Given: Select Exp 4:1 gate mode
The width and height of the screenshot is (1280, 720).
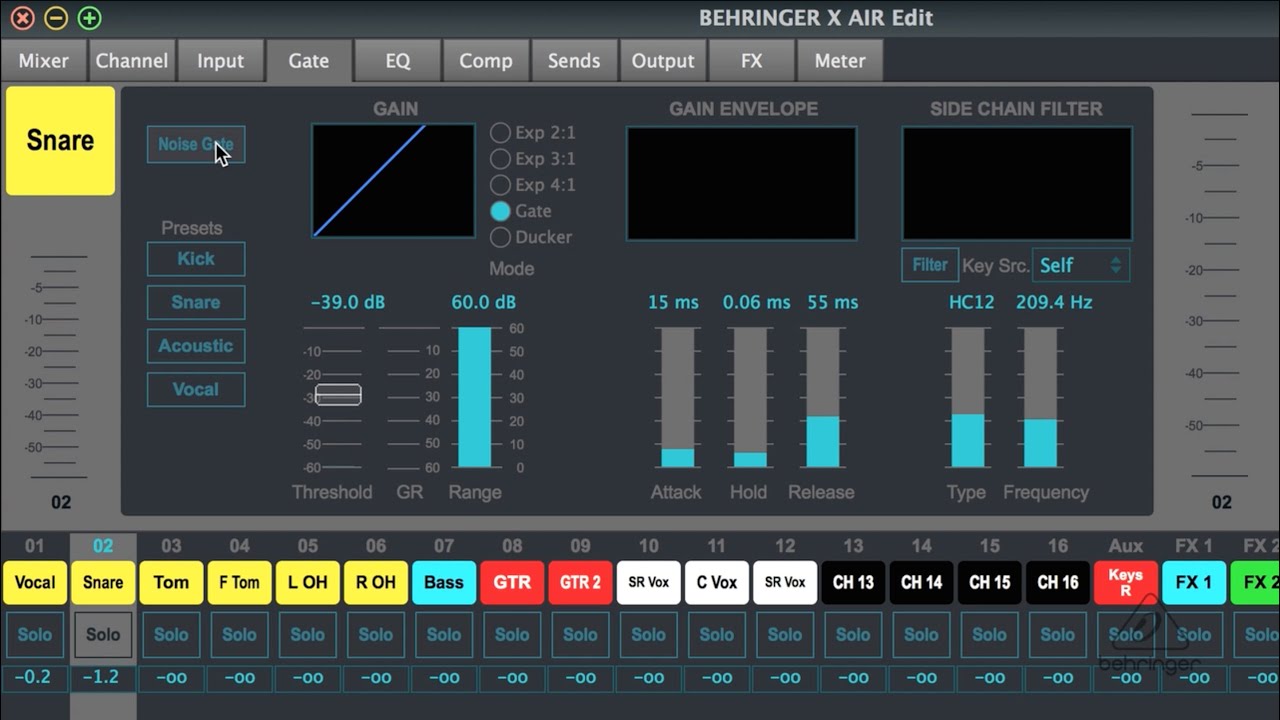Looking at the screenshot, I should point(500,185).
